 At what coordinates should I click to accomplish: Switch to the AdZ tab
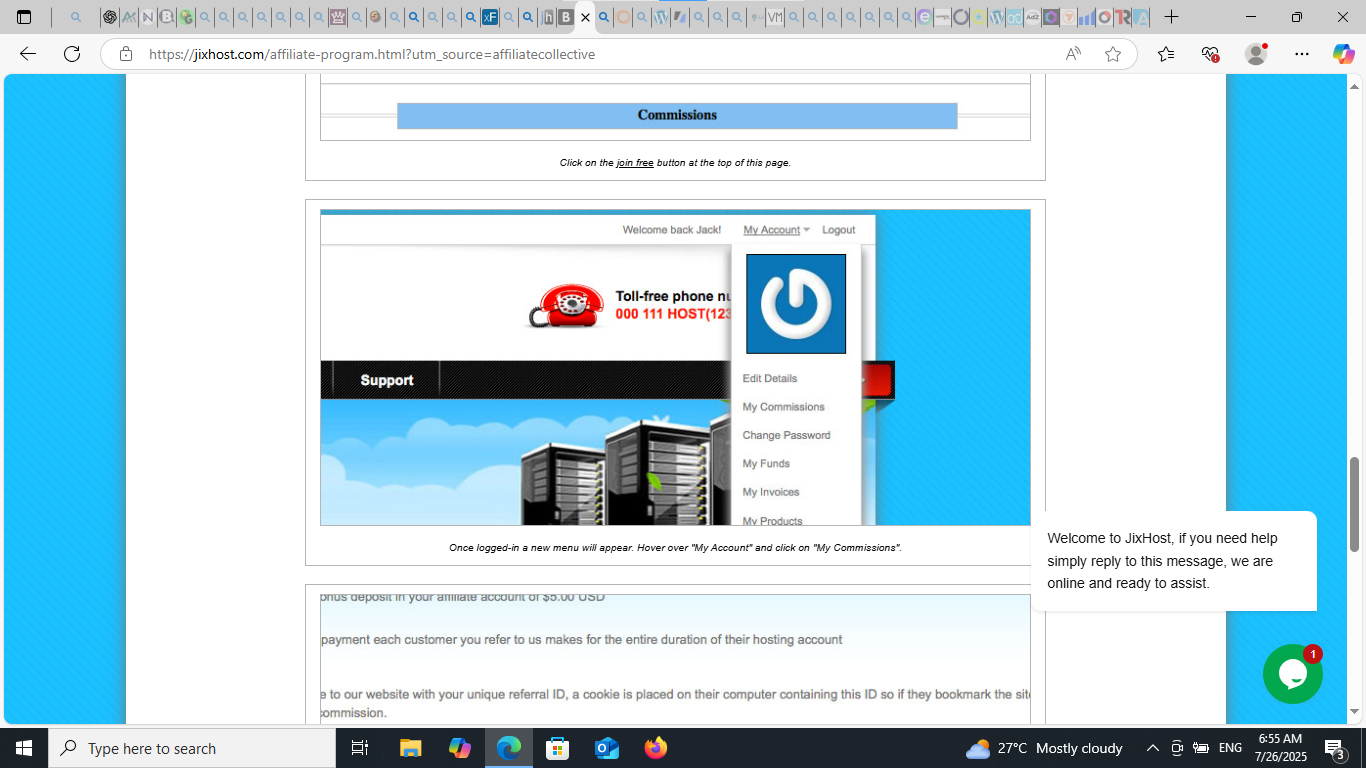(1032, 17)
